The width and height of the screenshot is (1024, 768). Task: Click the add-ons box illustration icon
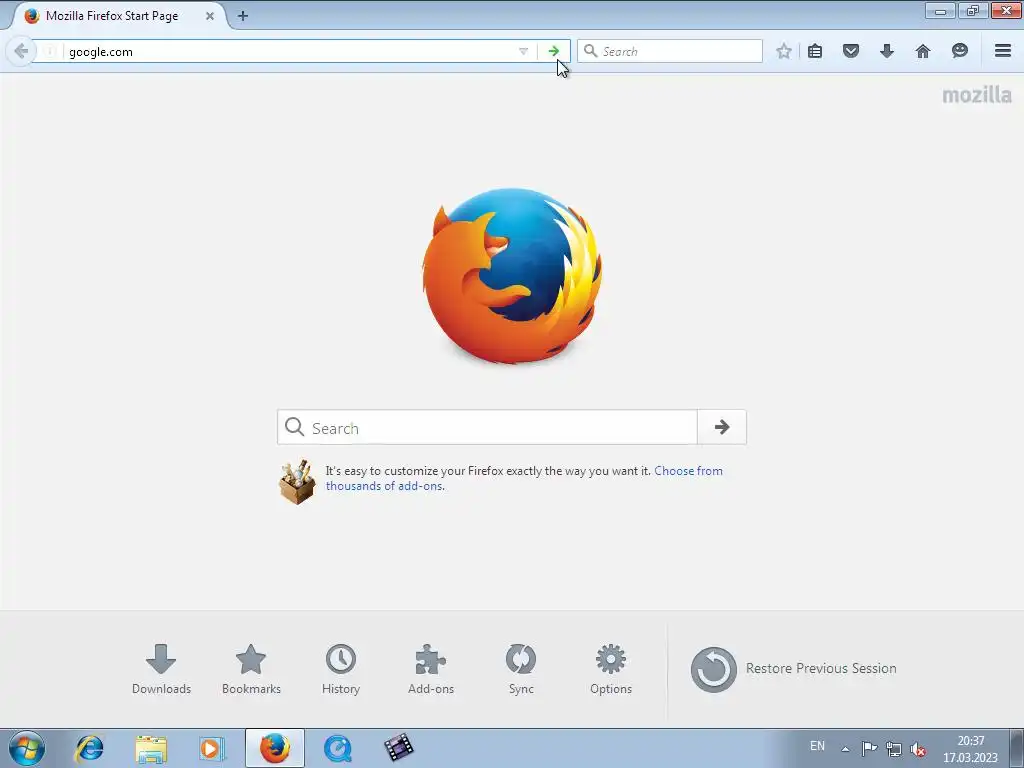pos(297,482)
